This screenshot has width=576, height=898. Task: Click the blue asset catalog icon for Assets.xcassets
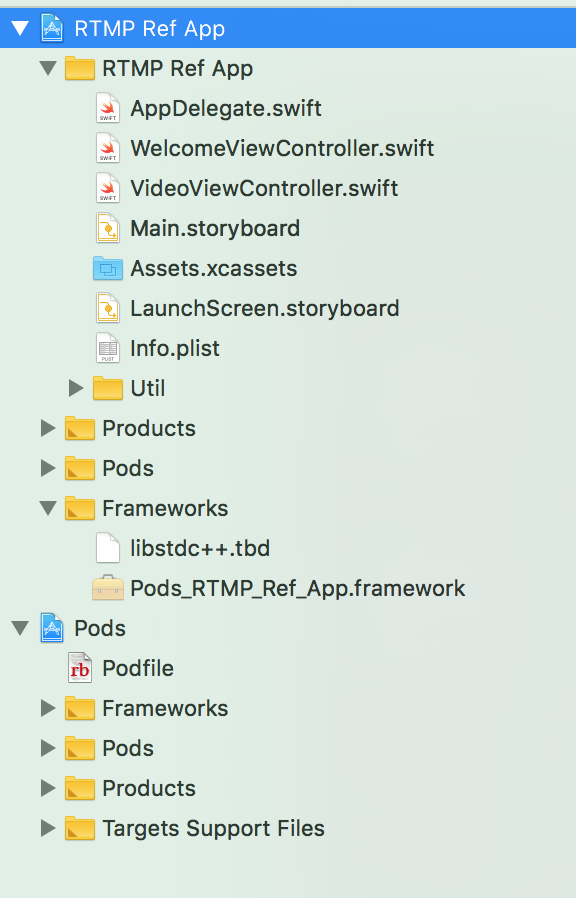tap(108, 268)
